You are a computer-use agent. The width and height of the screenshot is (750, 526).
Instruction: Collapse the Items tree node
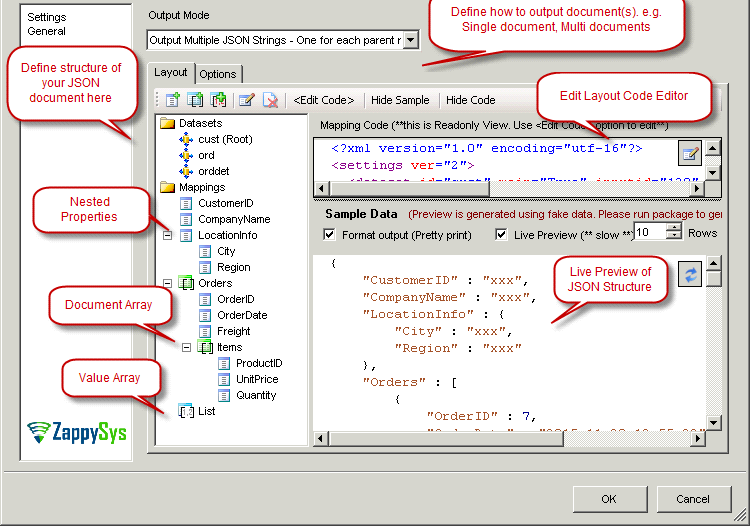(187, 347)
